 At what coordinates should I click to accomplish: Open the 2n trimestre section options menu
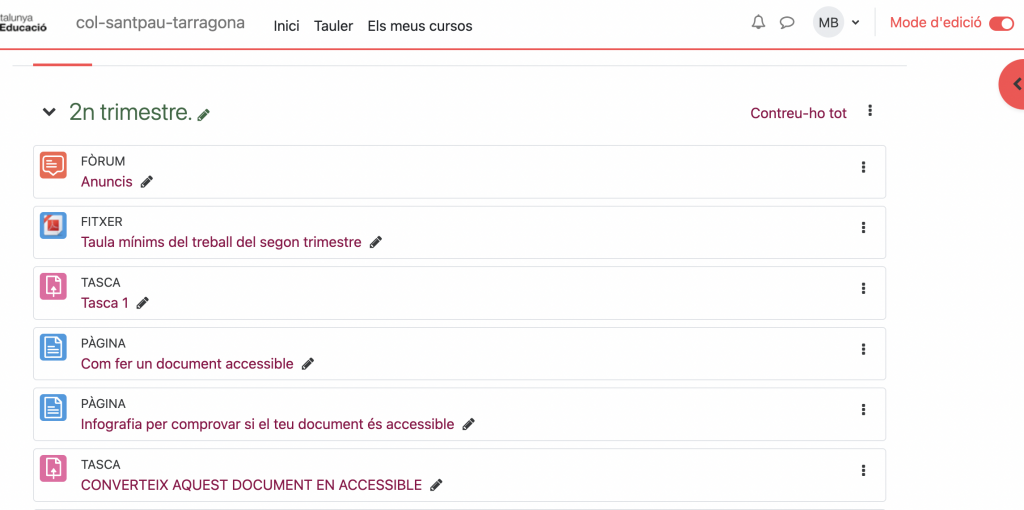tap(870, 111)
